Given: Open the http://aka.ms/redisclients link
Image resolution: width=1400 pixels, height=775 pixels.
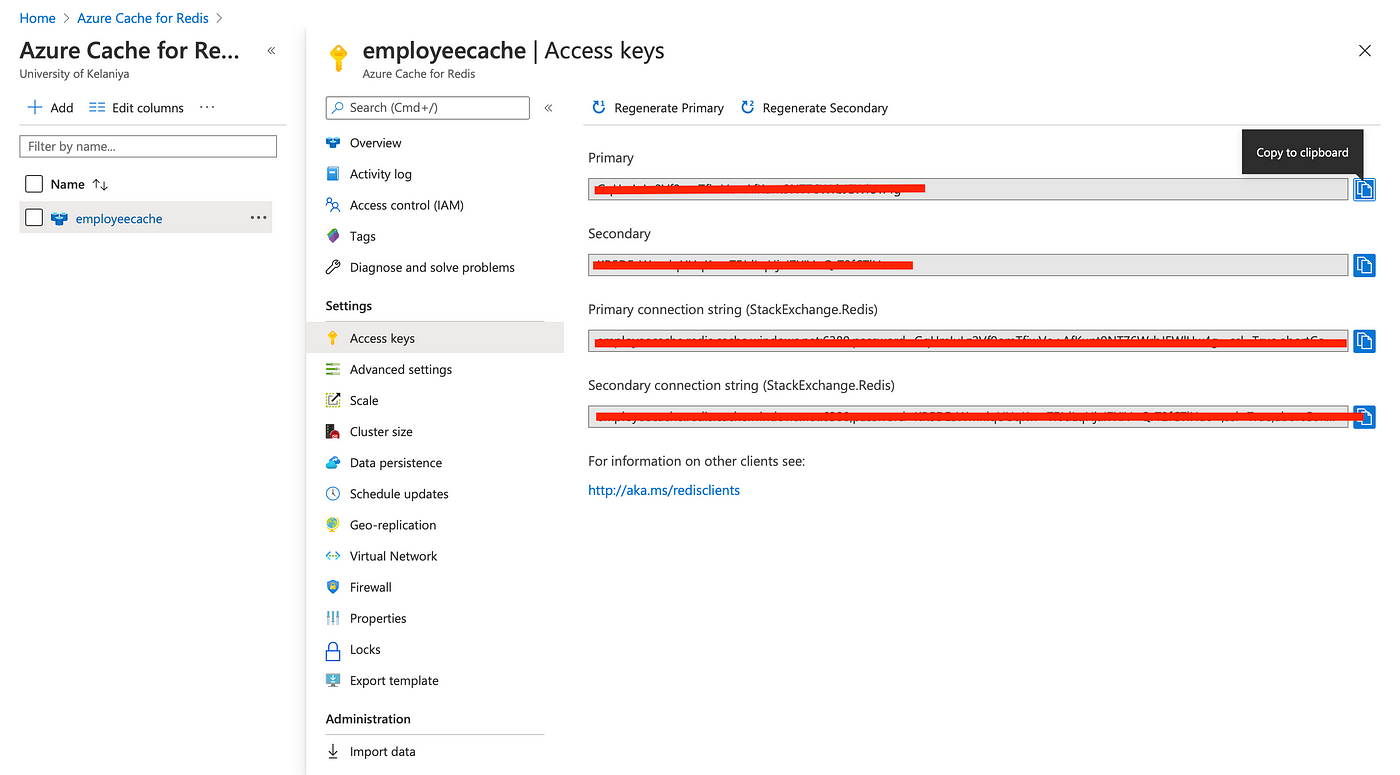Looking at the screenshot, I should pyautogui.click(x=664, y=490).
